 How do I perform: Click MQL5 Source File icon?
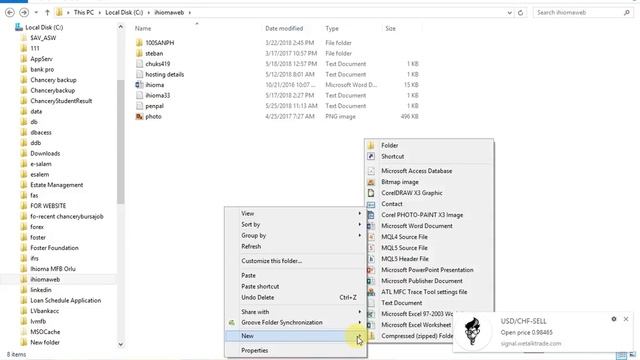tap(371, 248)
